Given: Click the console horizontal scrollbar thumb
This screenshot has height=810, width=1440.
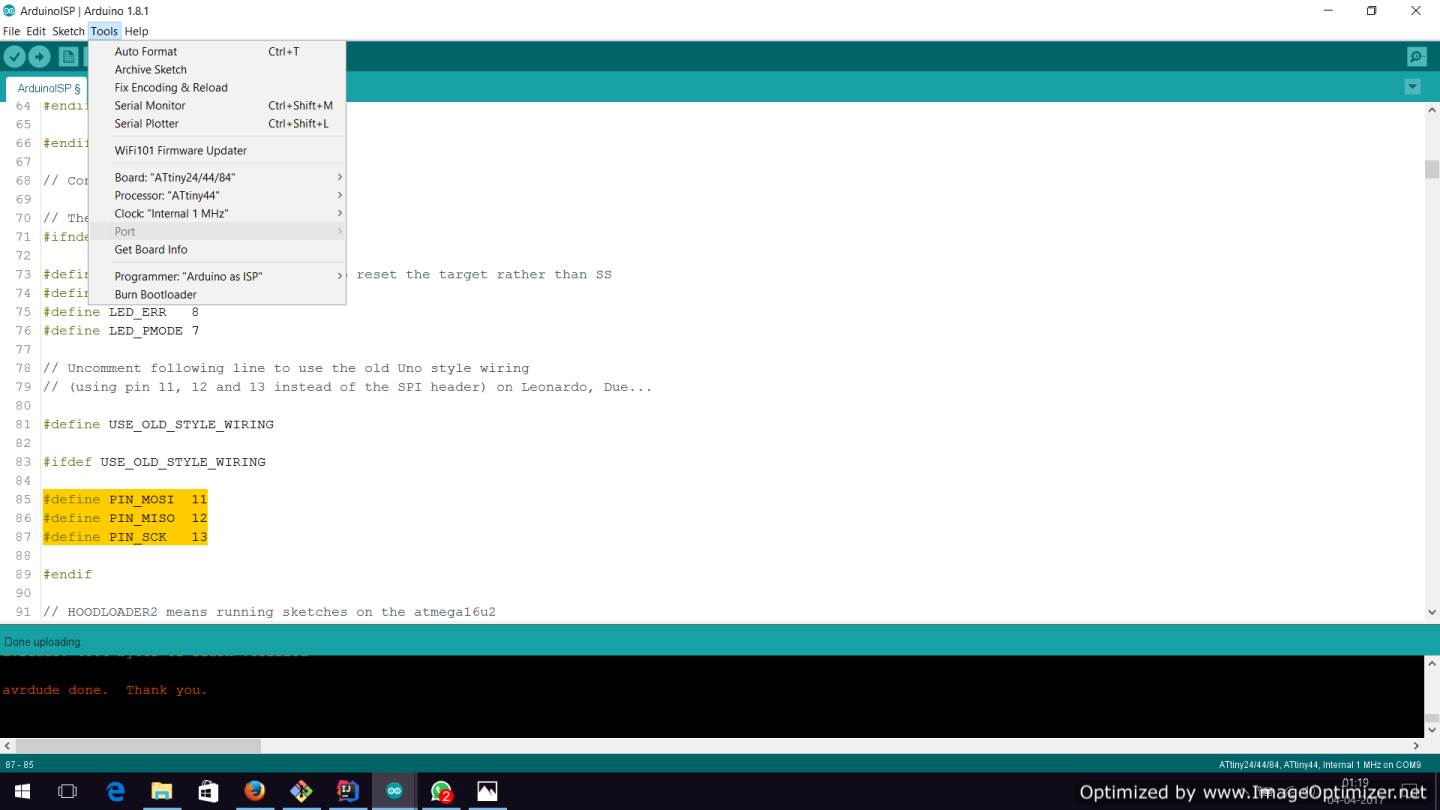Looking at the screenshot, I should 138,746.
